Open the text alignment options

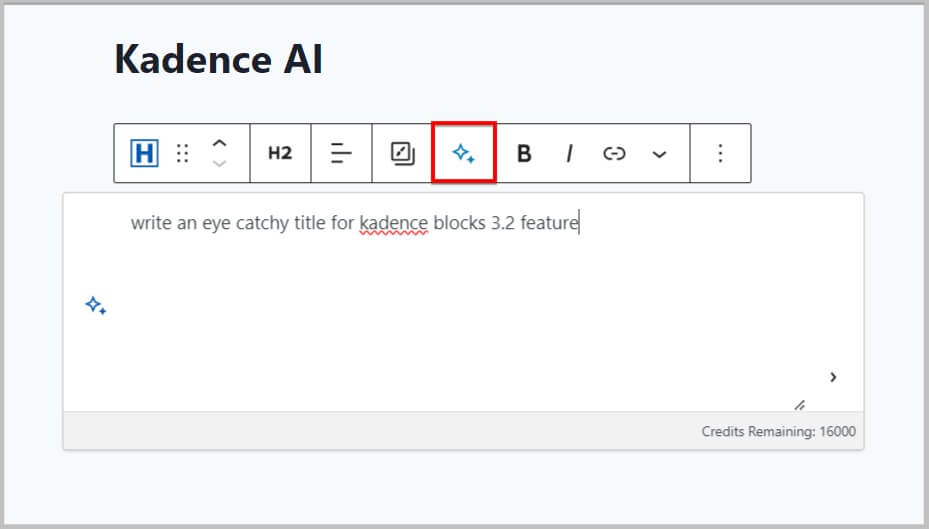[x=342, y=153]
